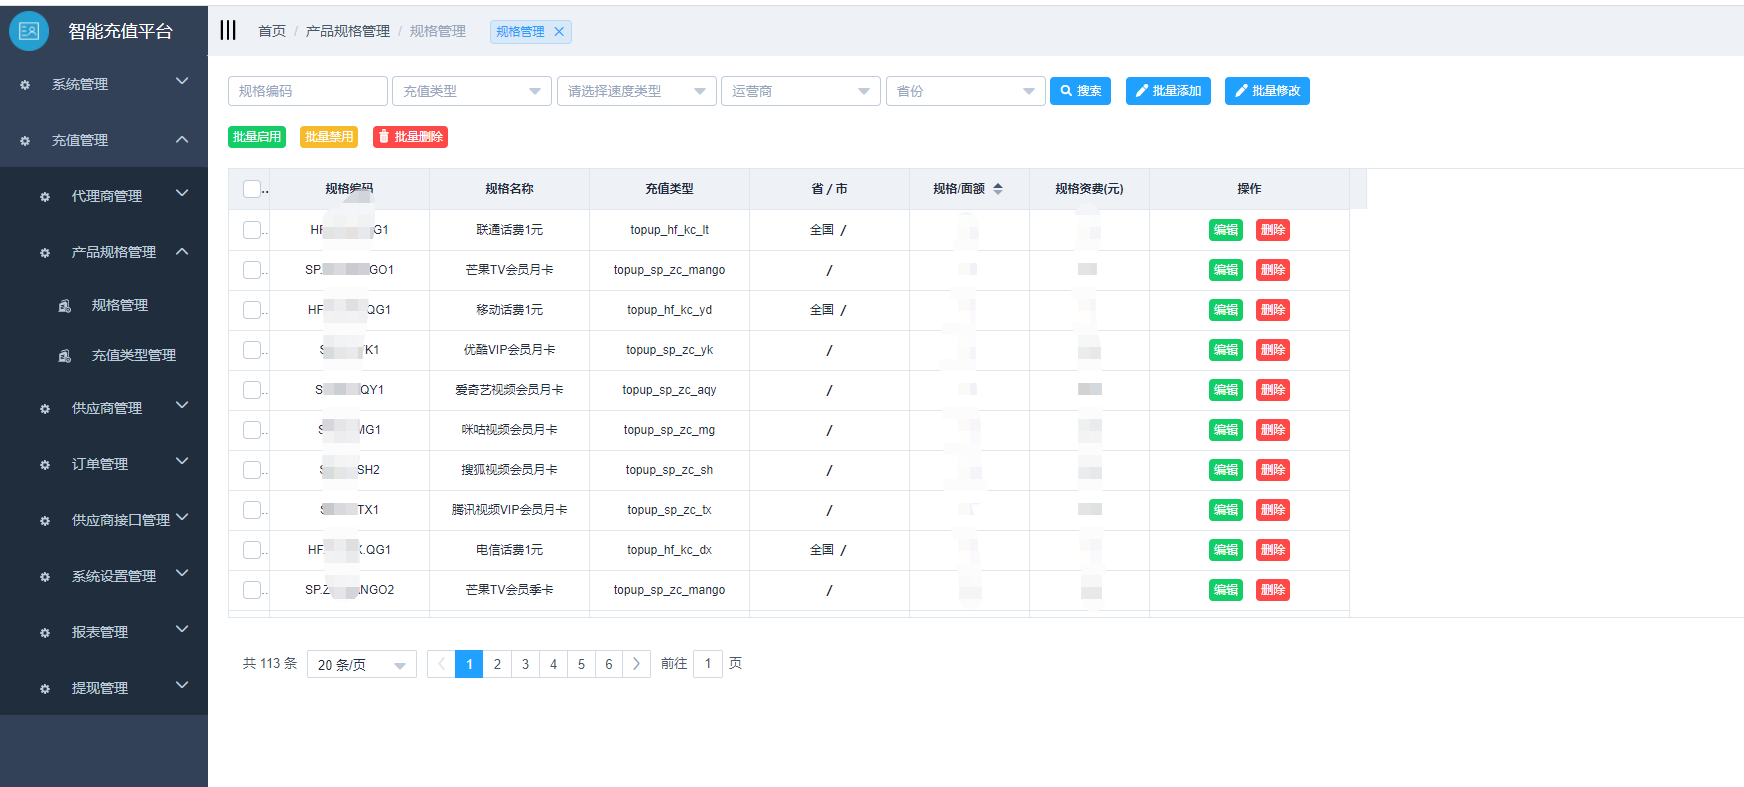Sort by 规格/面额 column arrows
This screenshot has width=1744, height=787.
click(998, 189)
